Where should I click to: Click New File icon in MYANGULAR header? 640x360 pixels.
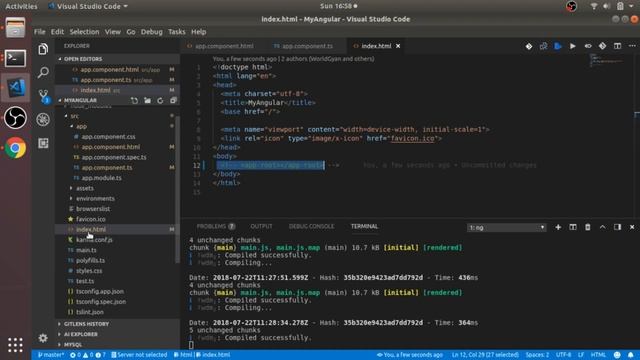pyautogui.click(x=134, y=100)
